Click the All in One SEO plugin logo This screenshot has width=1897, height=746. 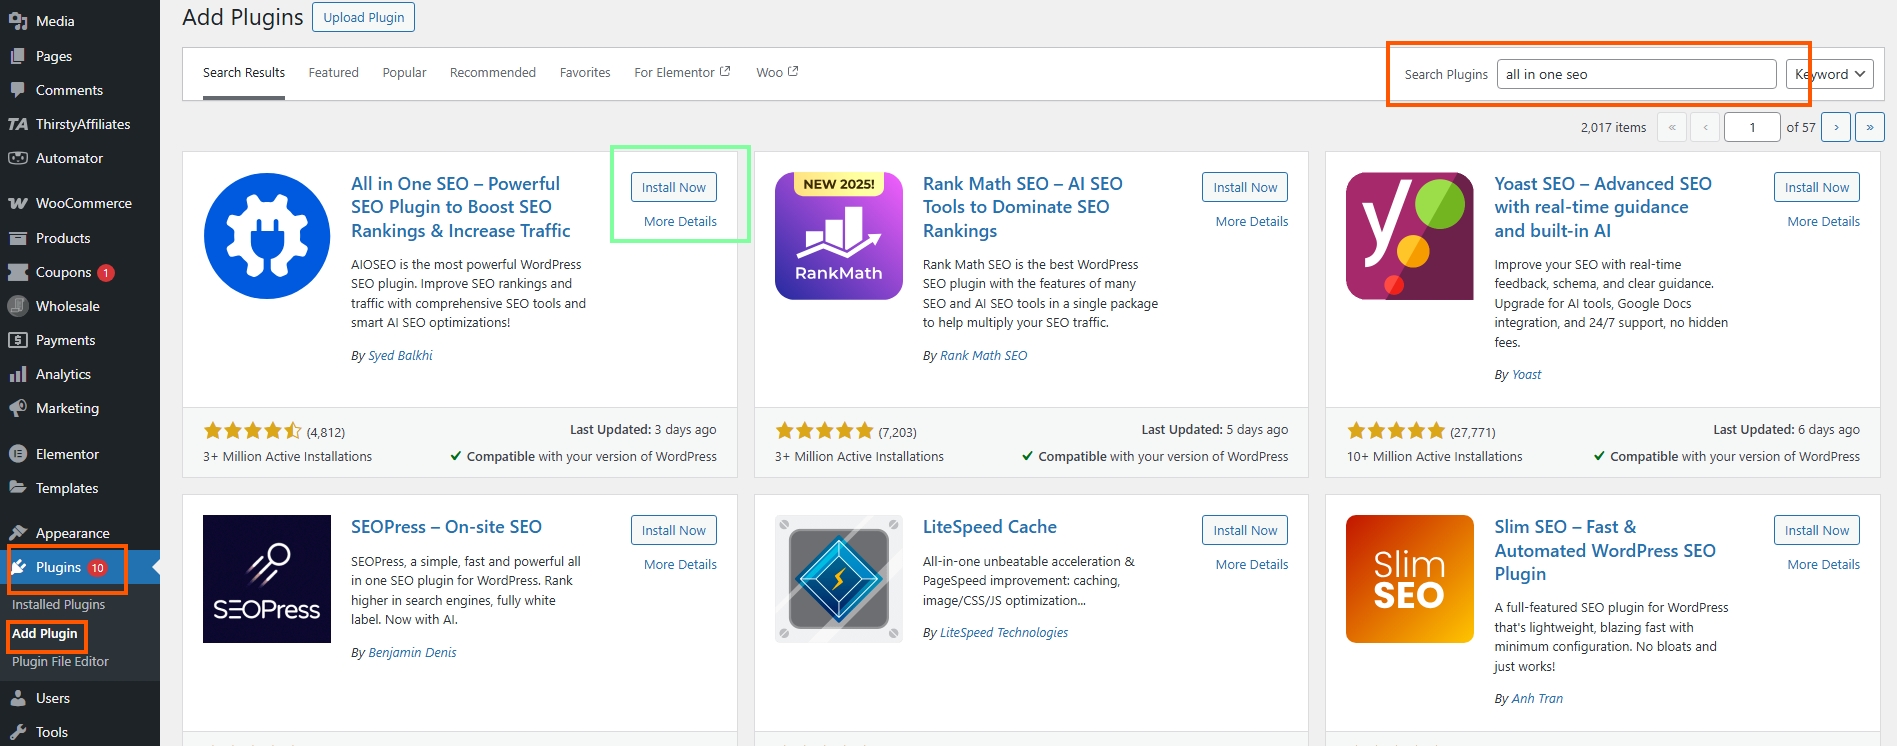click(267, 236)
